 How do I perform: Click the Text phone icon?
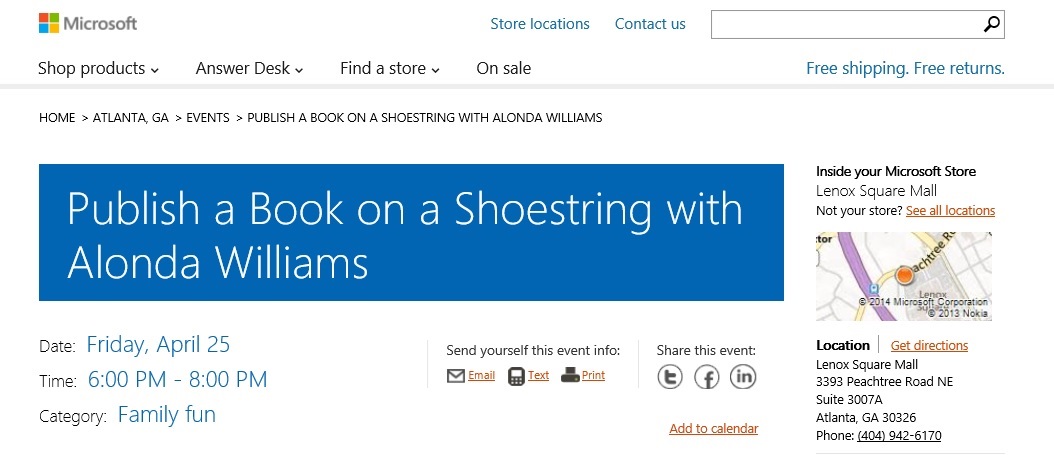pyautogui.click(x=516, y=376)
